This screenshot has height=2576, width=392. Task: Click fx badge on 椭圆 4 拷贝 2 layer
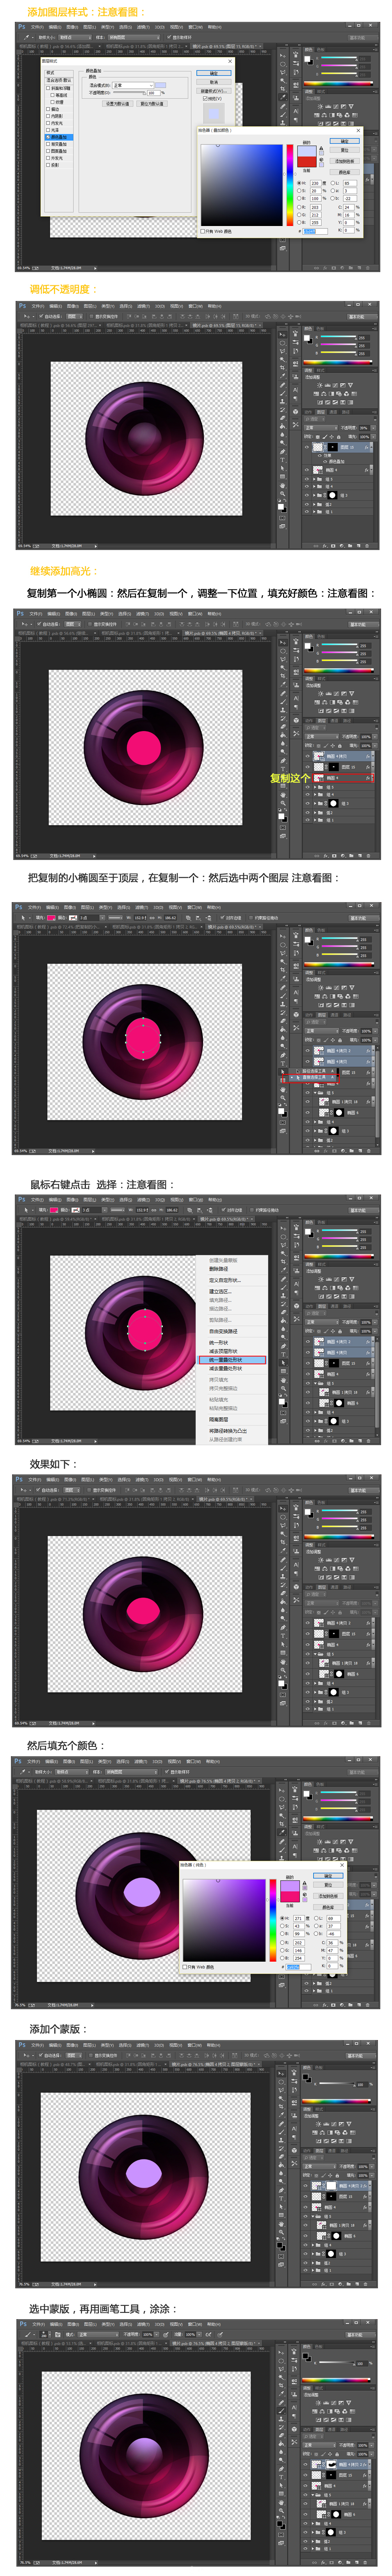point(368,1342)
